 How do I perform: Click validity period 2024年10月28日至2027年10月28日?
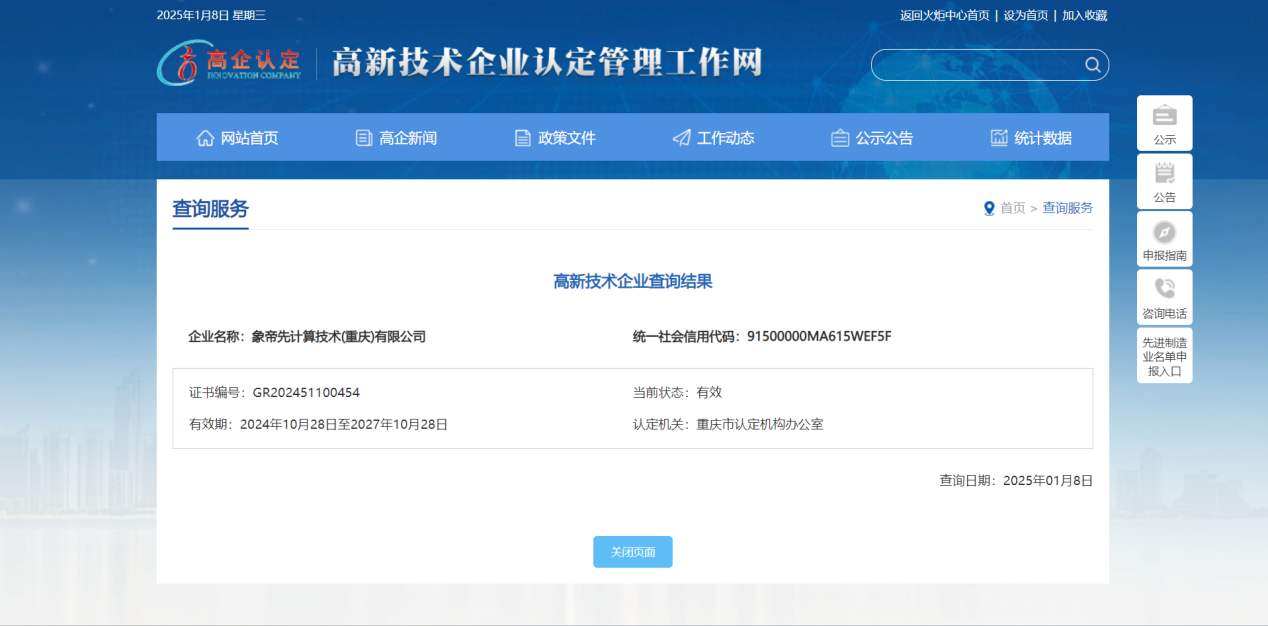pyautogui.click(x=344, y=425)
